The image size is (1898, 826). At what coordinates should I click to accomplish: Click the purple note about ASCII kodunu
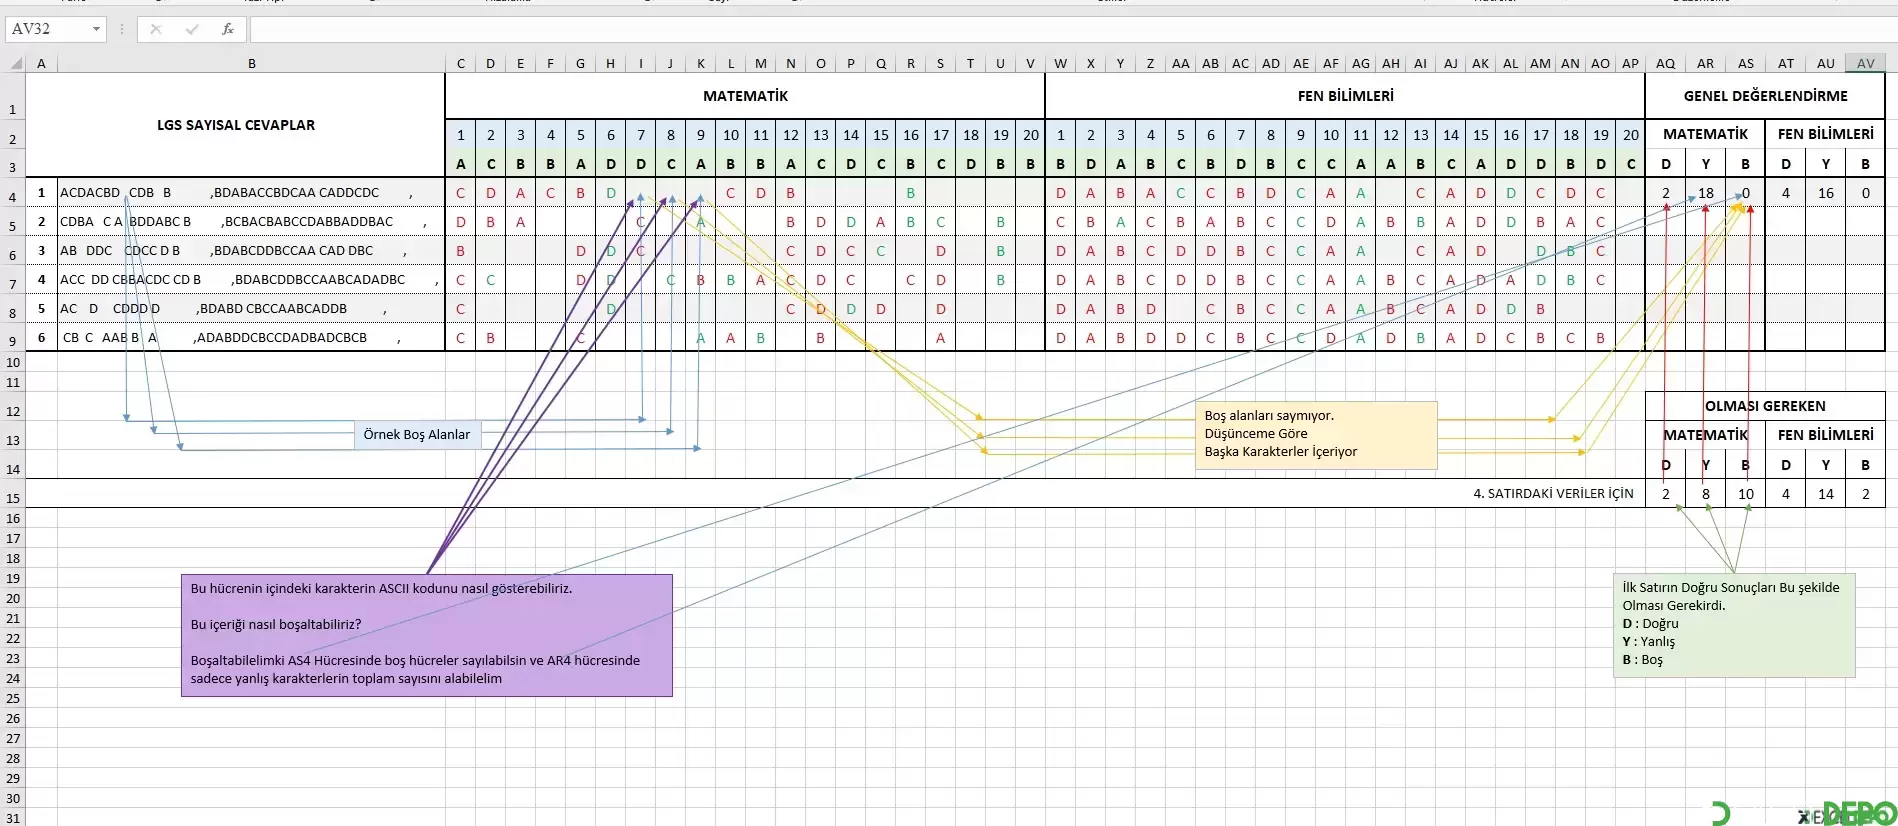[427, 635]
